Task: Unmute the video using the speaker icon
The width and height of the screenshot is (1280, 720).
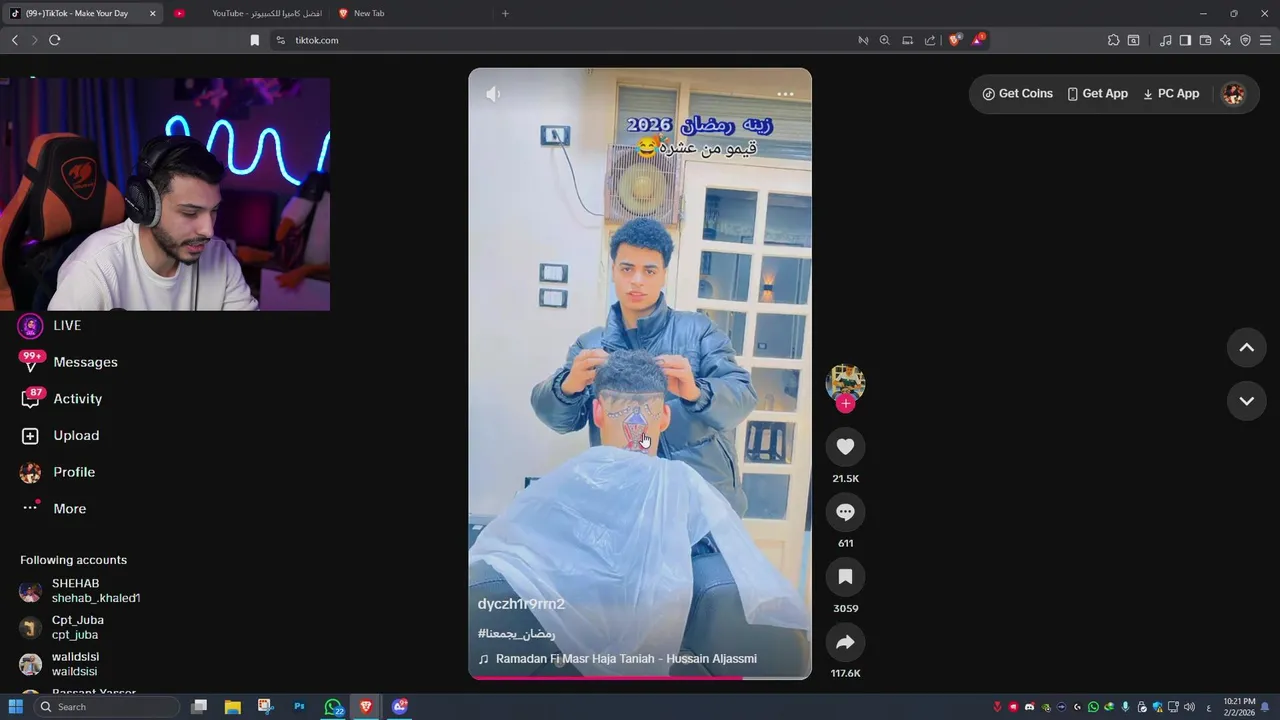Action: [493, 94]
